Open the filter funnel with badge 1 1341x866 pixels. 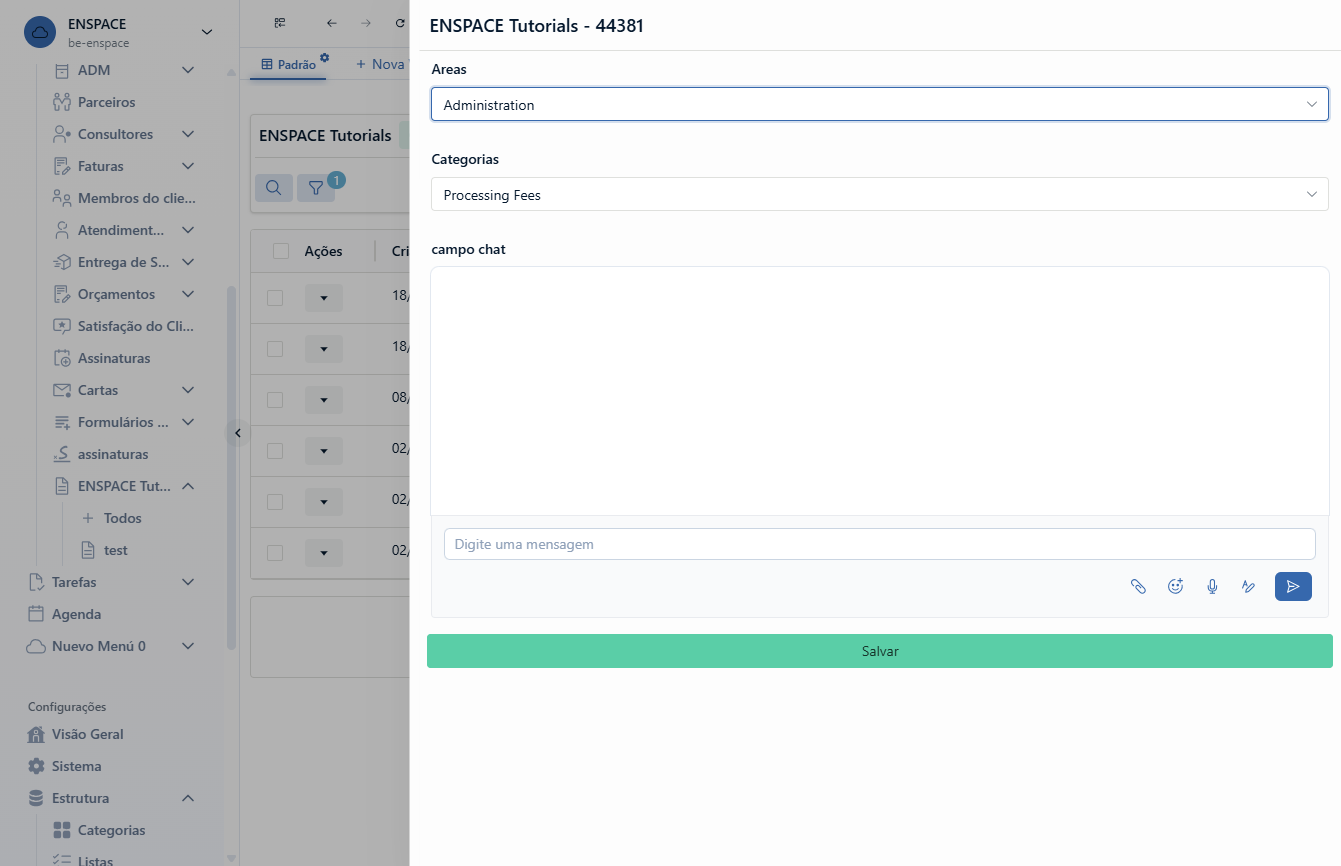coord(315,188)
